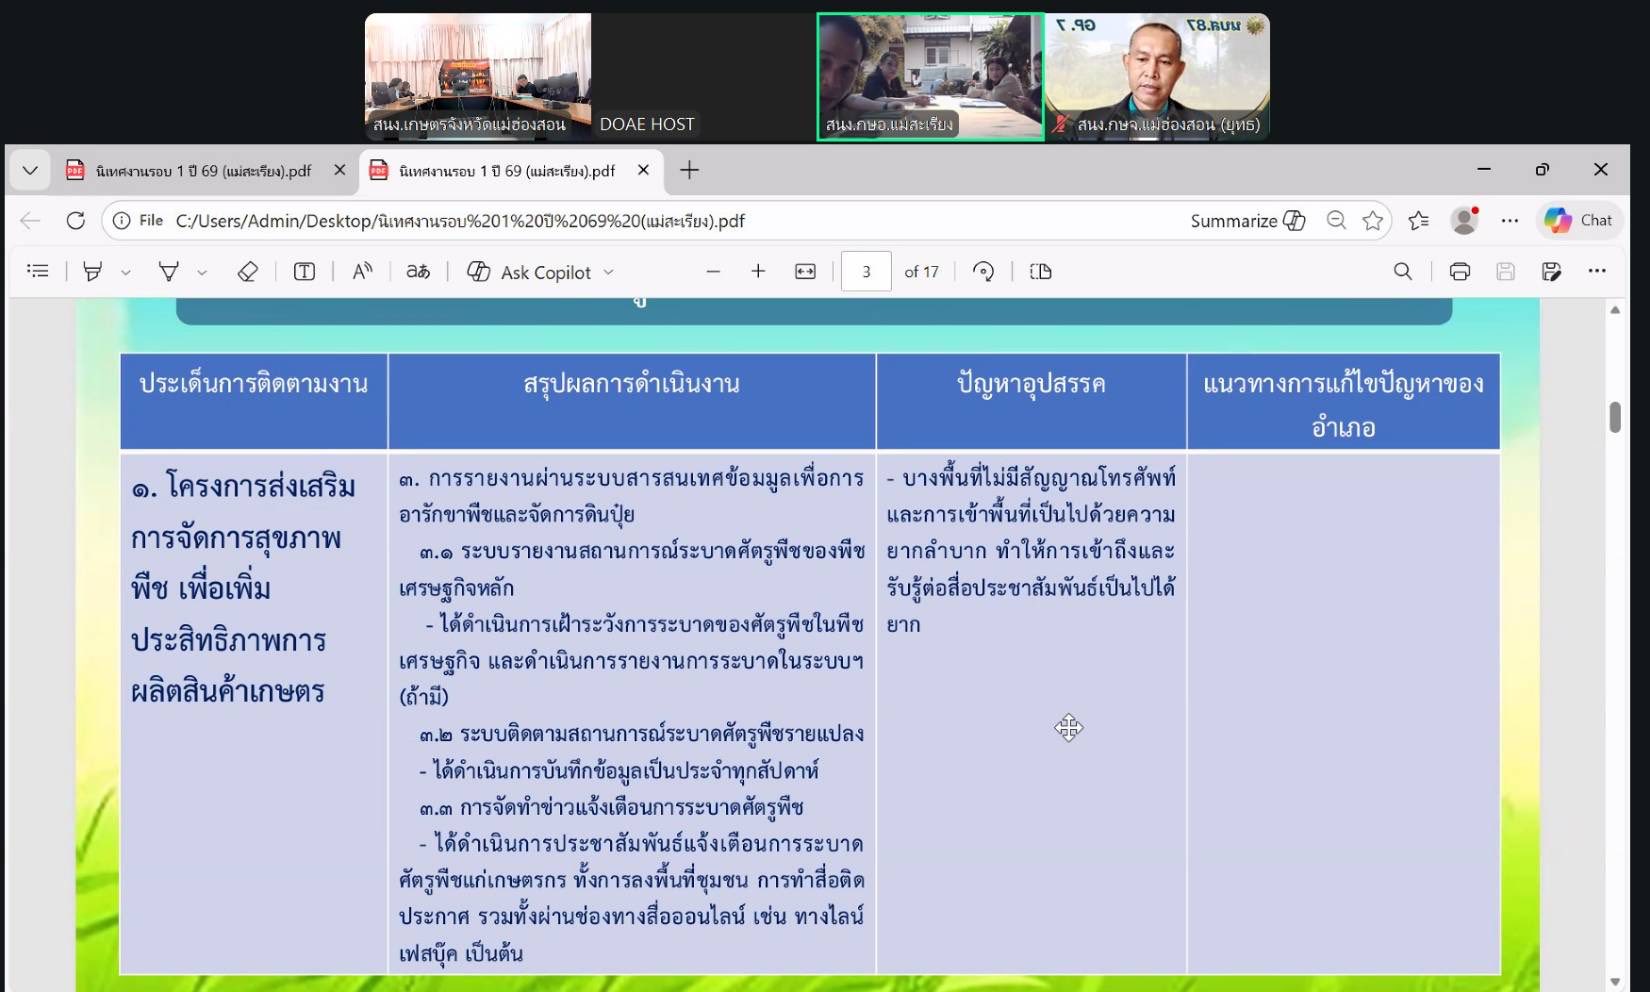1650x992 pixels.
Task: Expand the Draw tool options dropdown
Action: click(202, 272)
